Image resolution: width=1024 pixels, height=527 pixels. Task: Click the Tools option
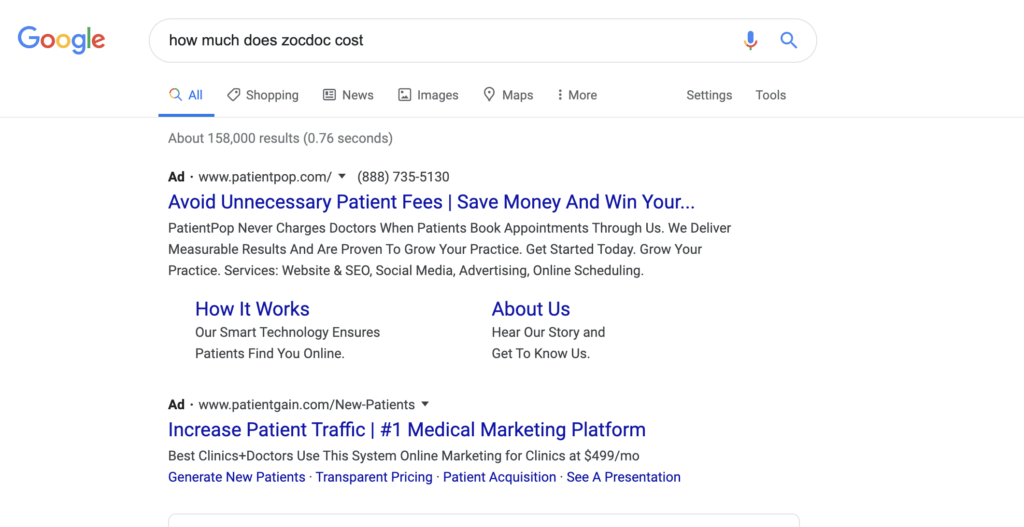pyautogui.click(x=771, y=95)
